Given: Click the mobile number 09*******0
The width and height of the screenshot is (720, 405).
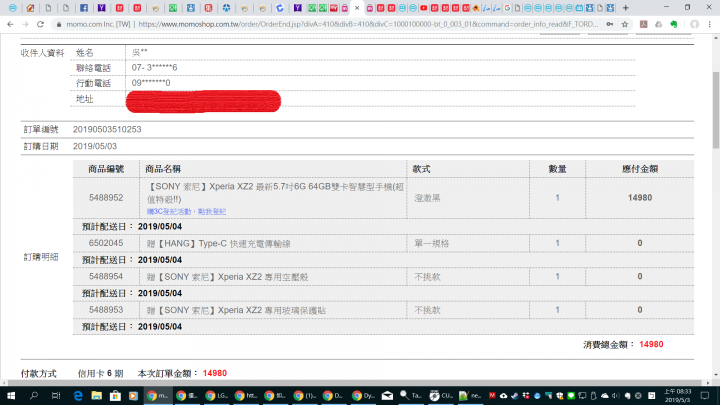Looking at the screenshot, I should click(x=151, y=83).
